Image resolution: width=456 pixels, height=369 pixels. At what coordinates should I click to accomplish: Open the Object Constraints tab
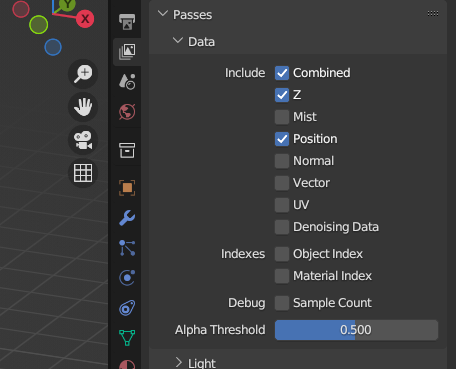[127, 308]
